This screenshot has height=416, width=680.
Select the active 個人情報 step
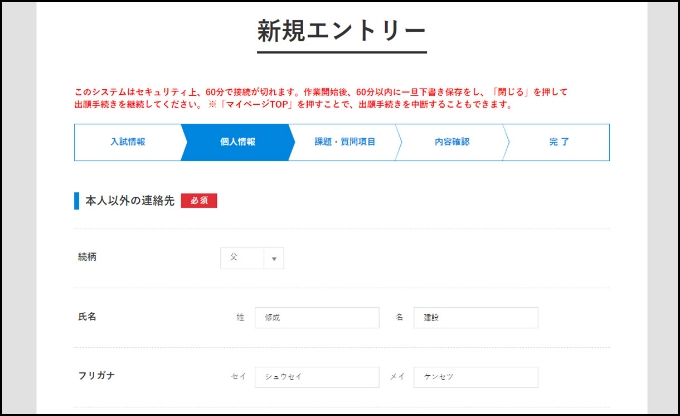point(237,142)
